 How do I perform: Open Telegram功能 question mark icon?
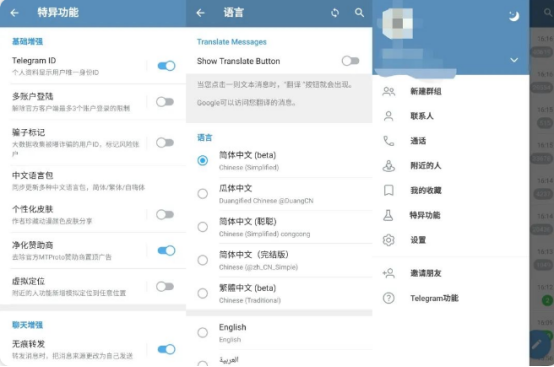tap(389, 298)
